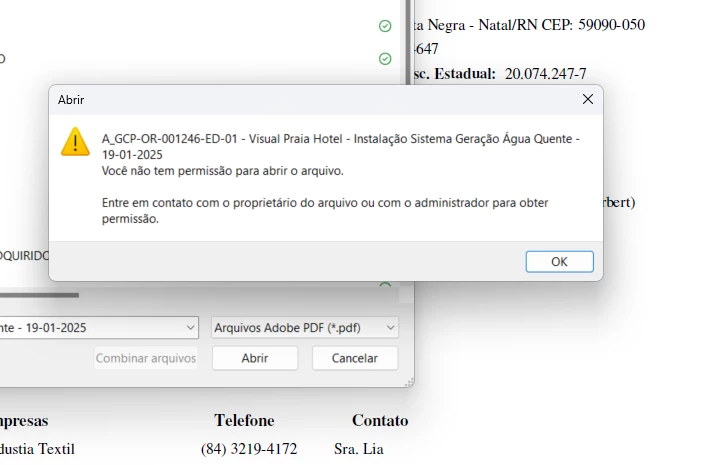
Task: Click the topmost green checkmark status icon
Action: pyautogui.click(x=385, y=26)
